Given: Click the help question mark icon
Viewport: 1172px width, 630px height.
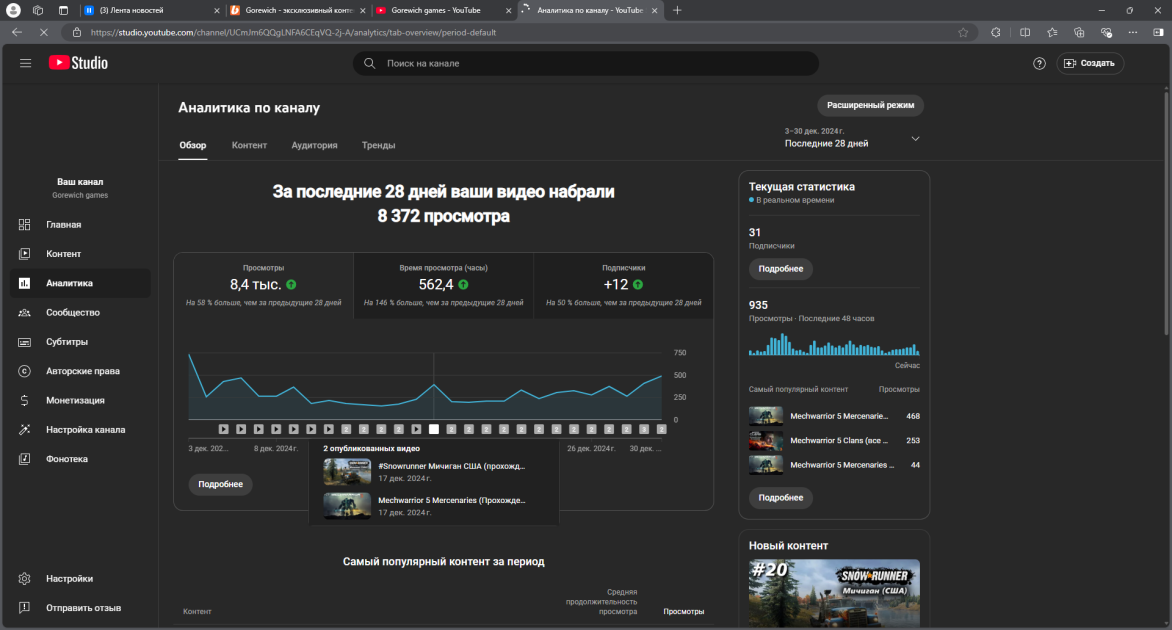Looking at the screenshot, I should (x=1039, y=64).
